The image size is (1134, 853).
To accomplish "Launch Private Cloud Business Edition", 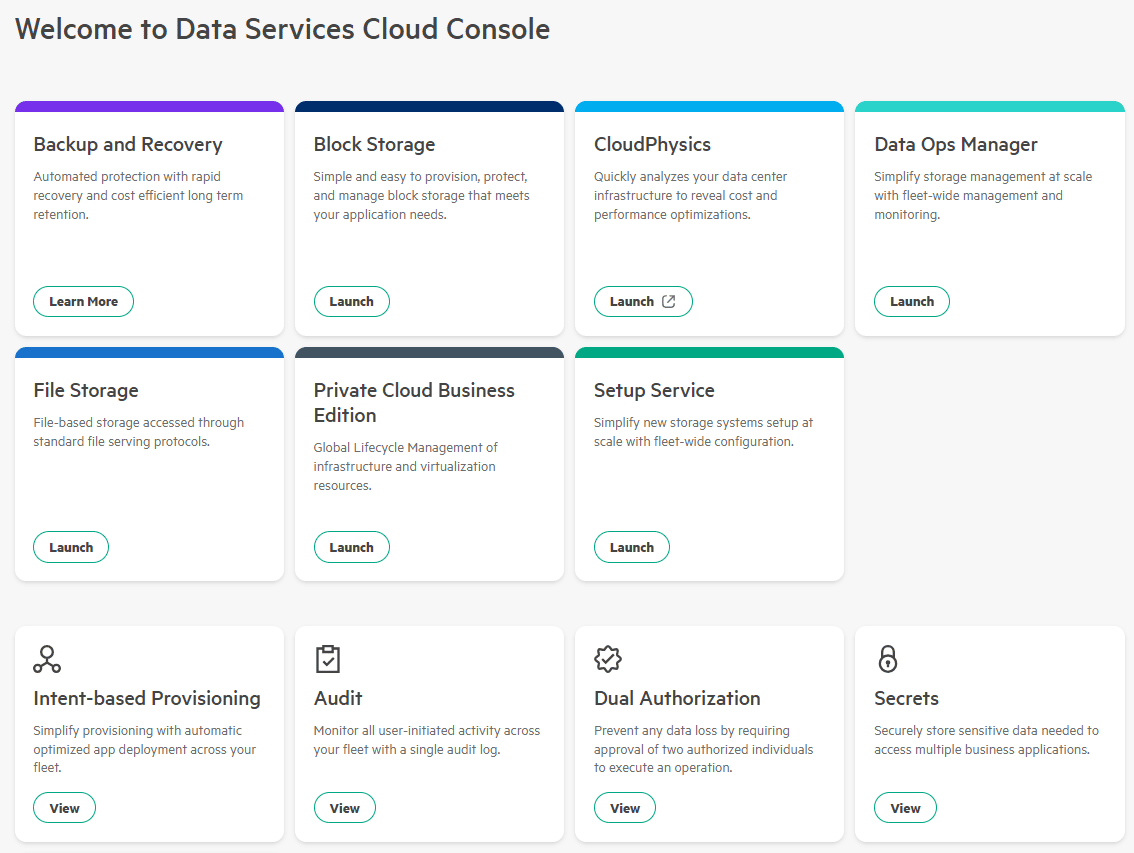I will tap(352, 547).
